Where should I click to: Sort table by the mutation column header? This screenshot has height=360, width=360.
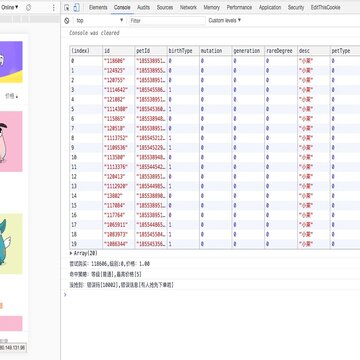click(215, 51)
